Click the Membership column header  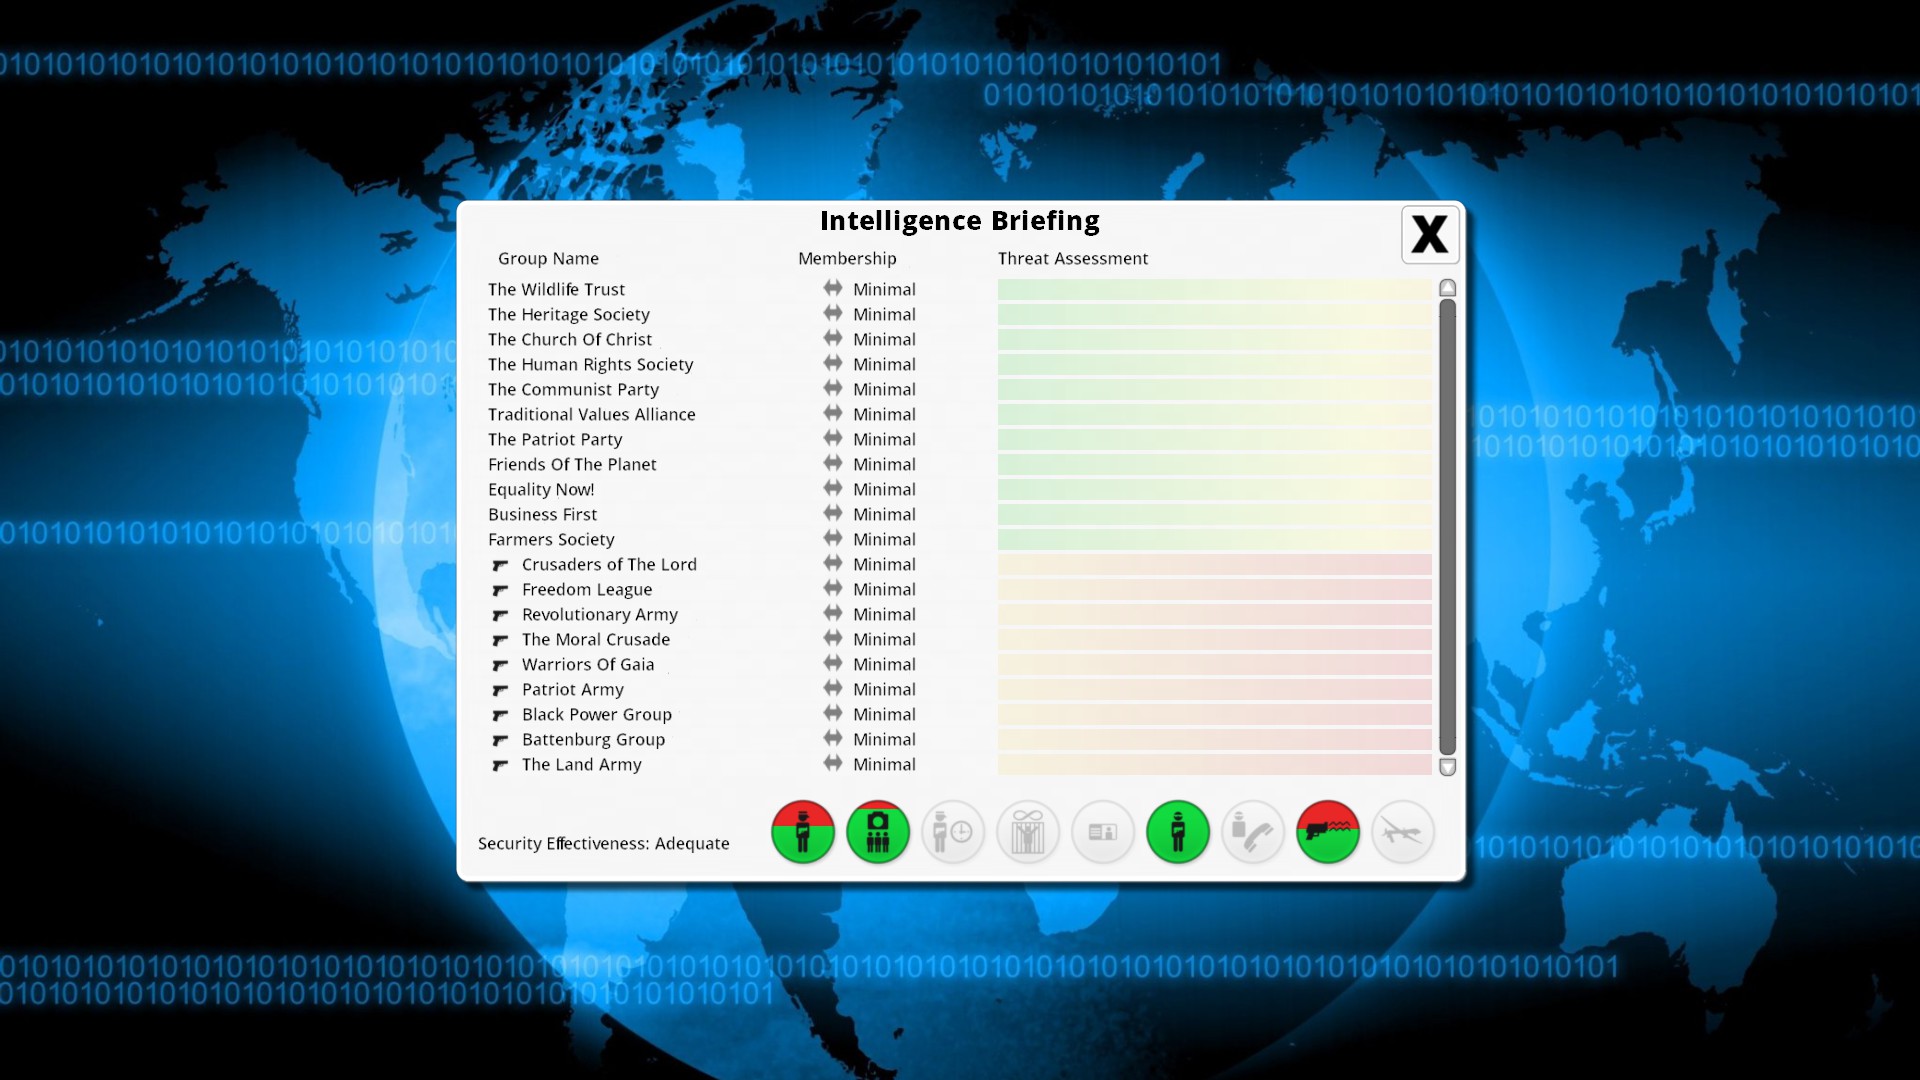[847, 259]
